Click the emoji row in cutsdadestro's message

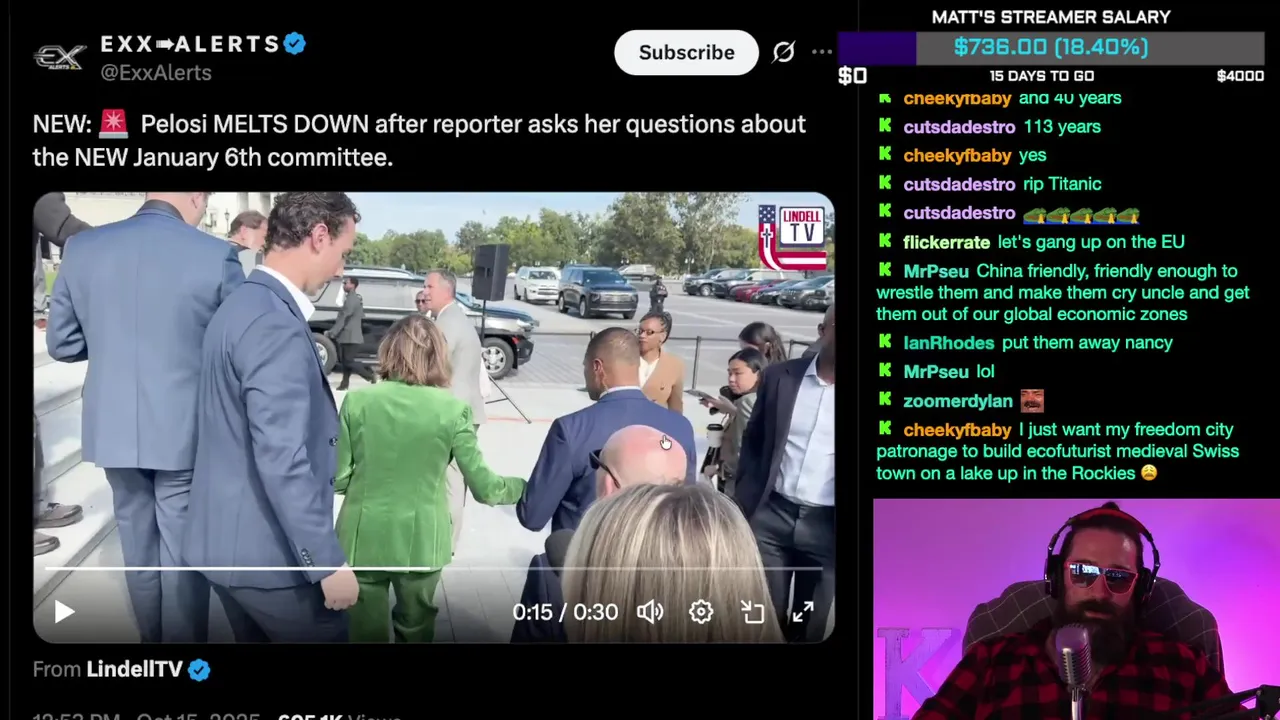[x=1081, y=213]
